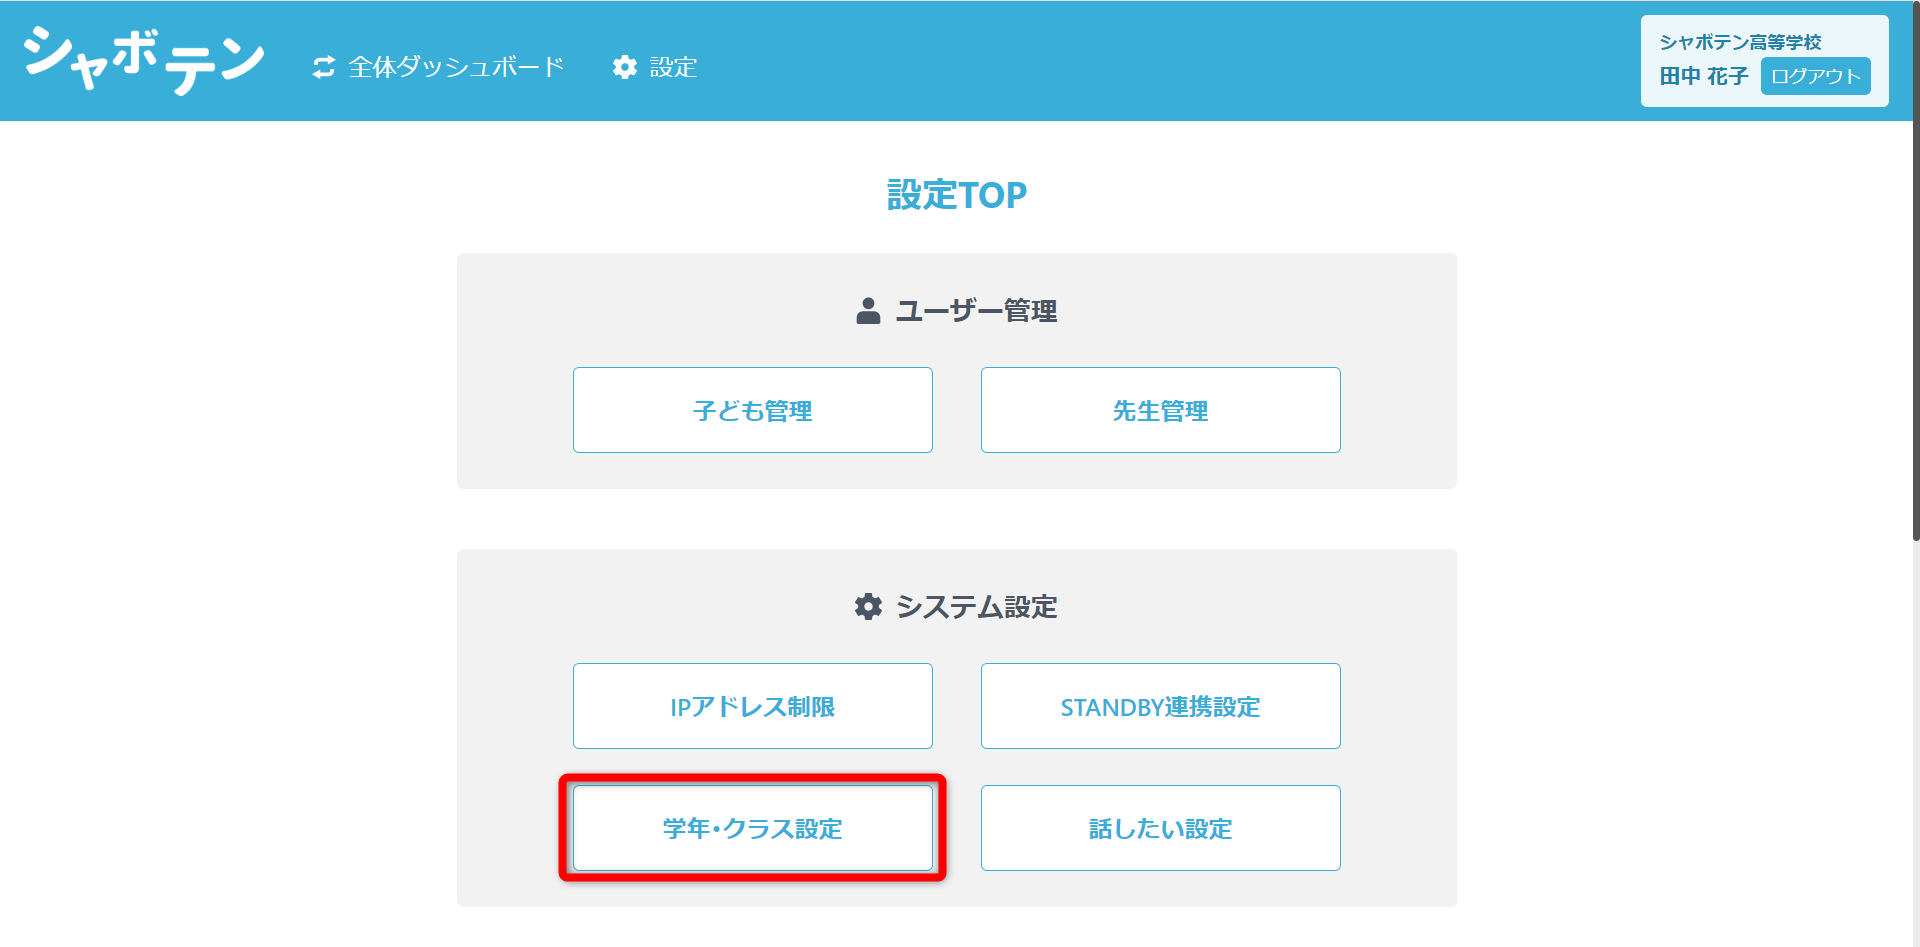
Task: Click the 設定TOP page heading
Action: pyautogui.click(x=957, y=195)
